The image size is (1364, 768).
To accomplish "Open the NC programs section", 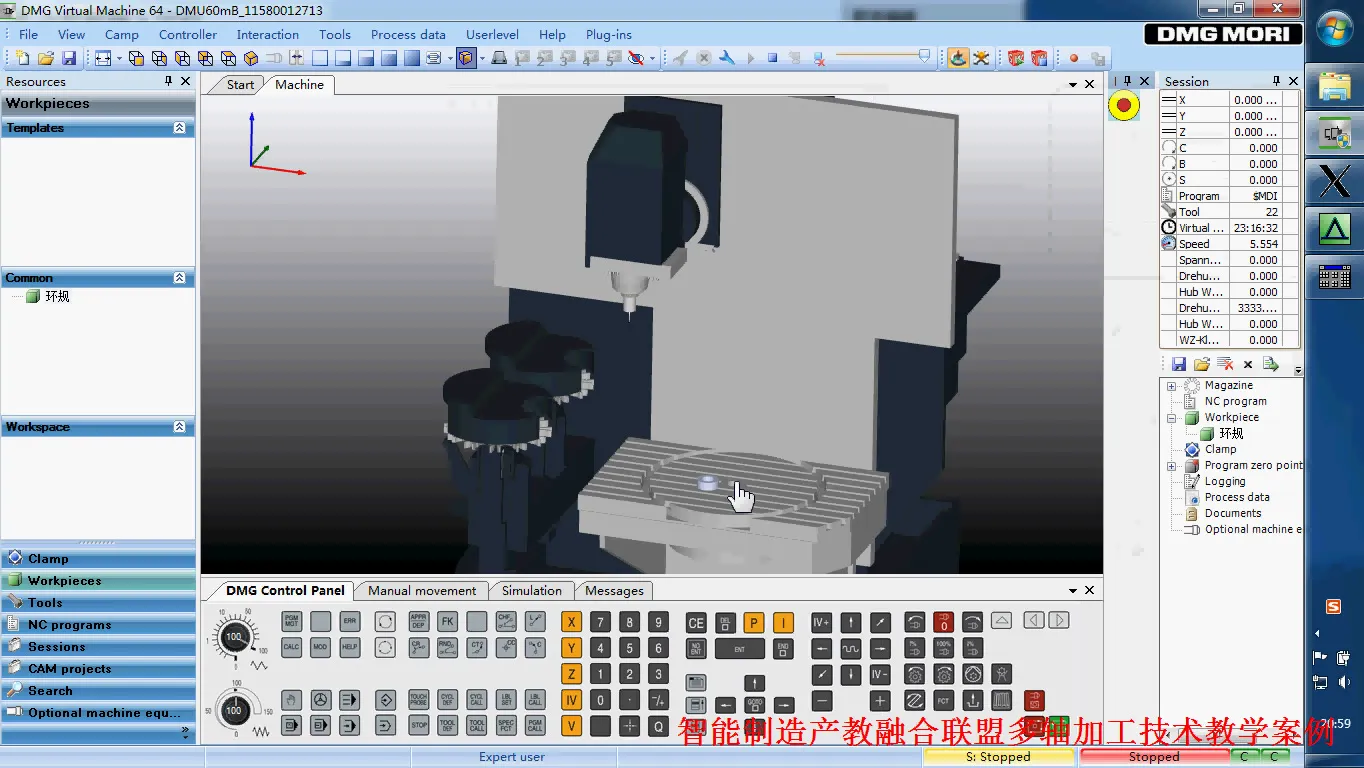I will [69, 625].
